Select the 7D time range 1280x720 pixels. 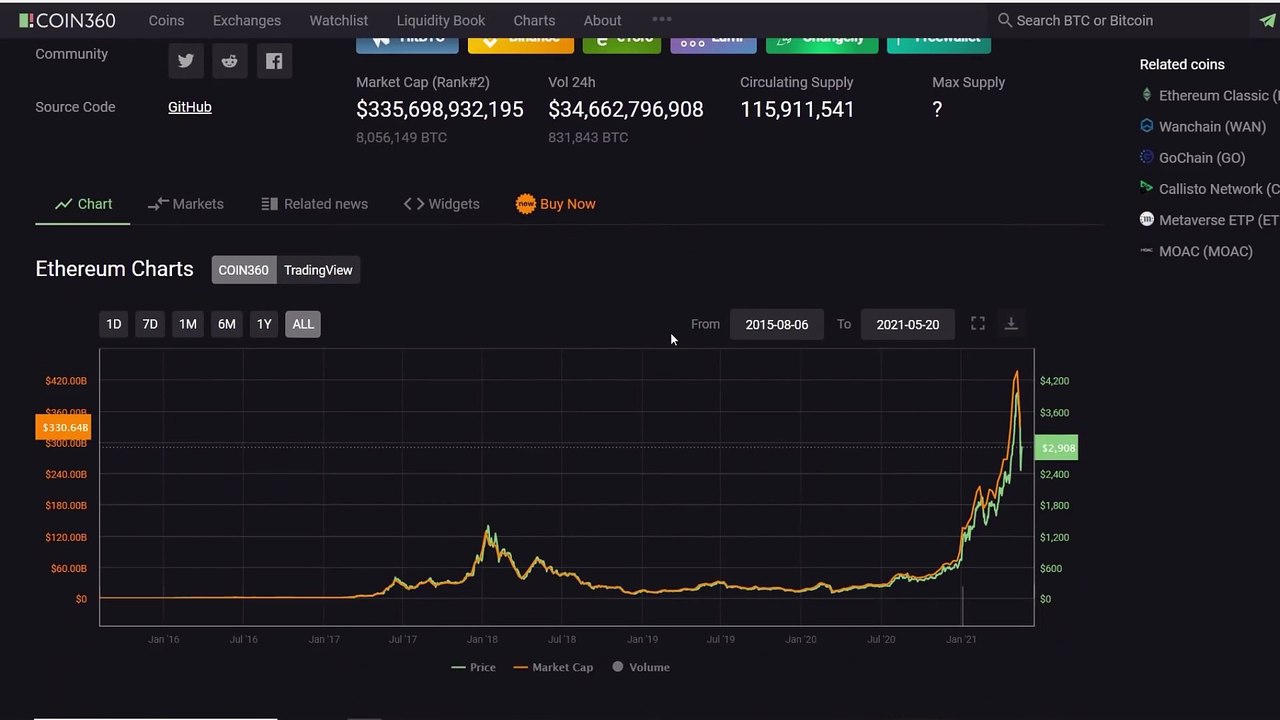(x=150, y=324)
